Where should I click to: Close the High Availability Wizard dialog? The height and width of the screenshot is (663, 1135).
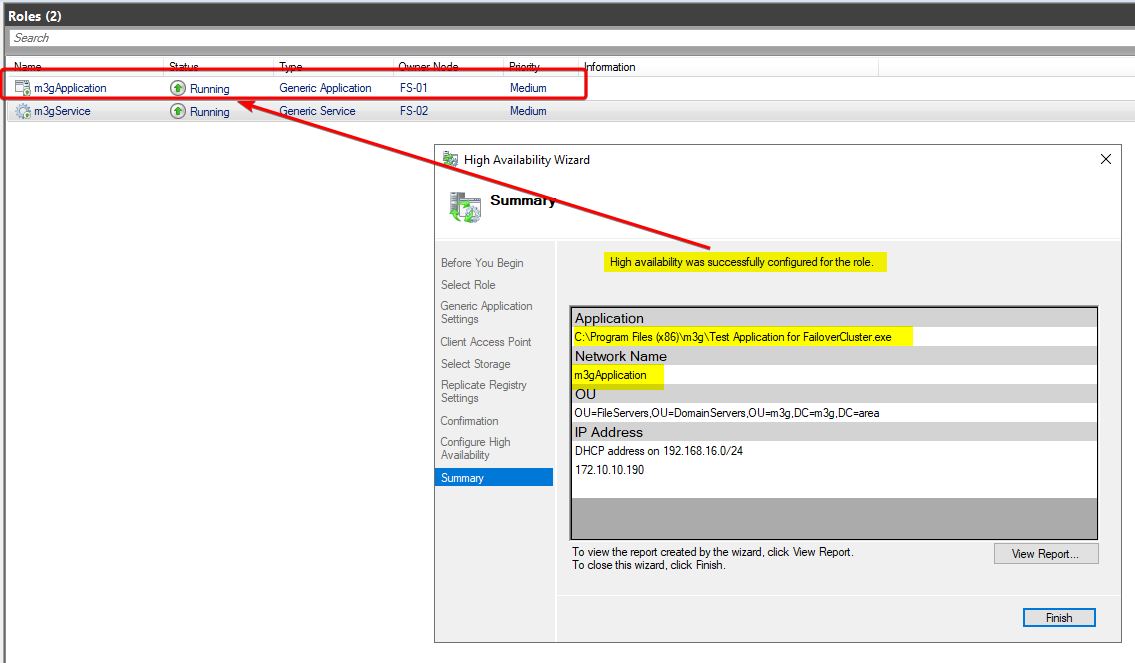(1105, 159)
